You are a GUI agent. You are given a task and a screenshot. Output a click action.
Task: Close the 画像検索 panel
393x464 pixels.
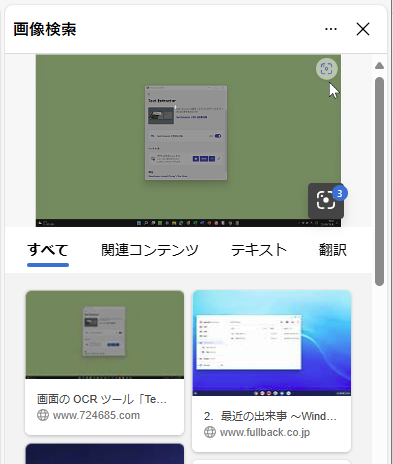(363, 29)
